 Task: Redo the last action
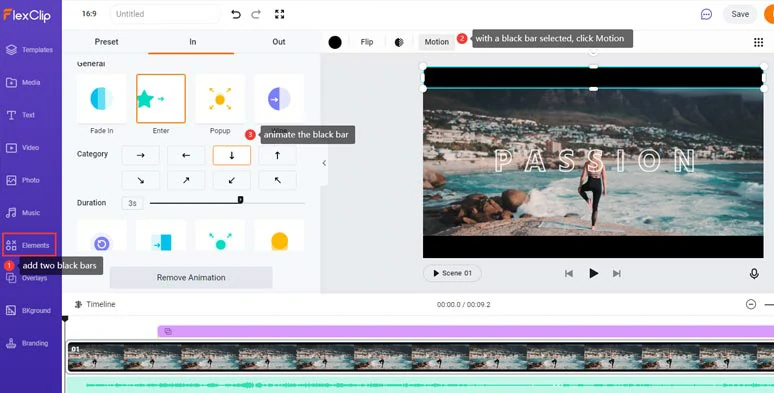pyautogui.click(x=256, y=14)
